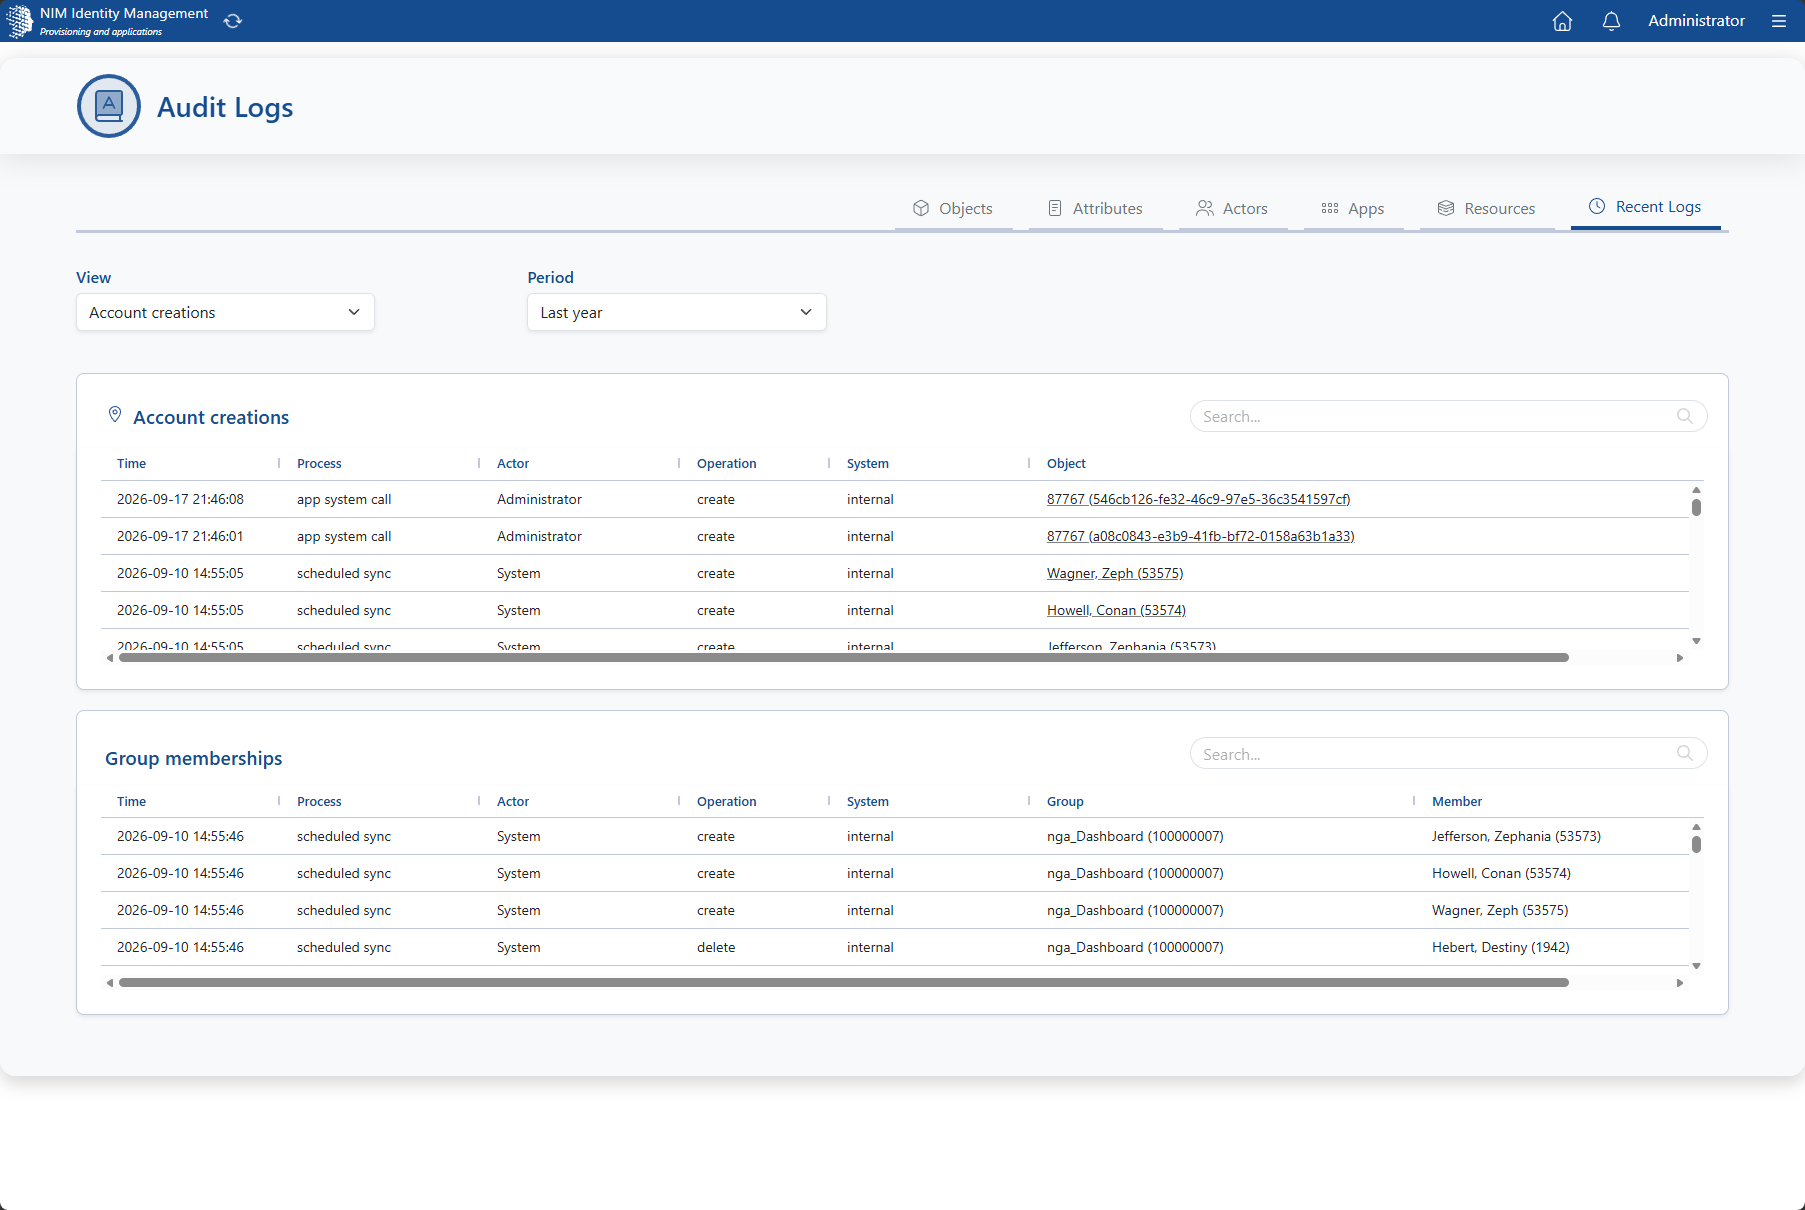This screenshot has width=1805, height=1210.
Task: Open notifications bell icon
Action: pyautogui.click(x=1611, y=21)
